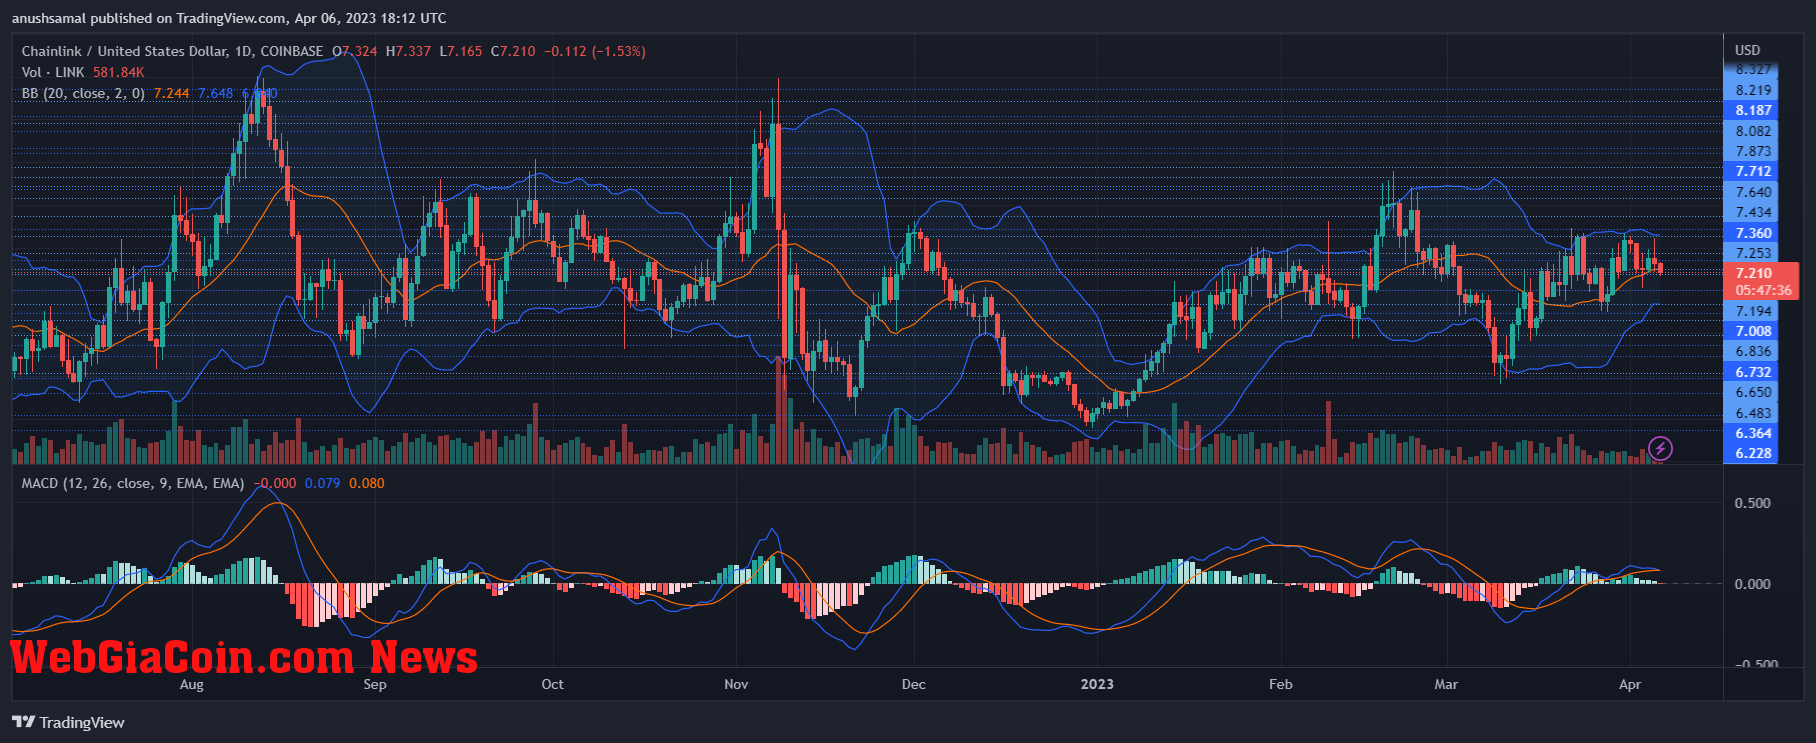1816x743 pixels.
Task: Click the Sep label on the time axis
Action: [x=375, y=684]
